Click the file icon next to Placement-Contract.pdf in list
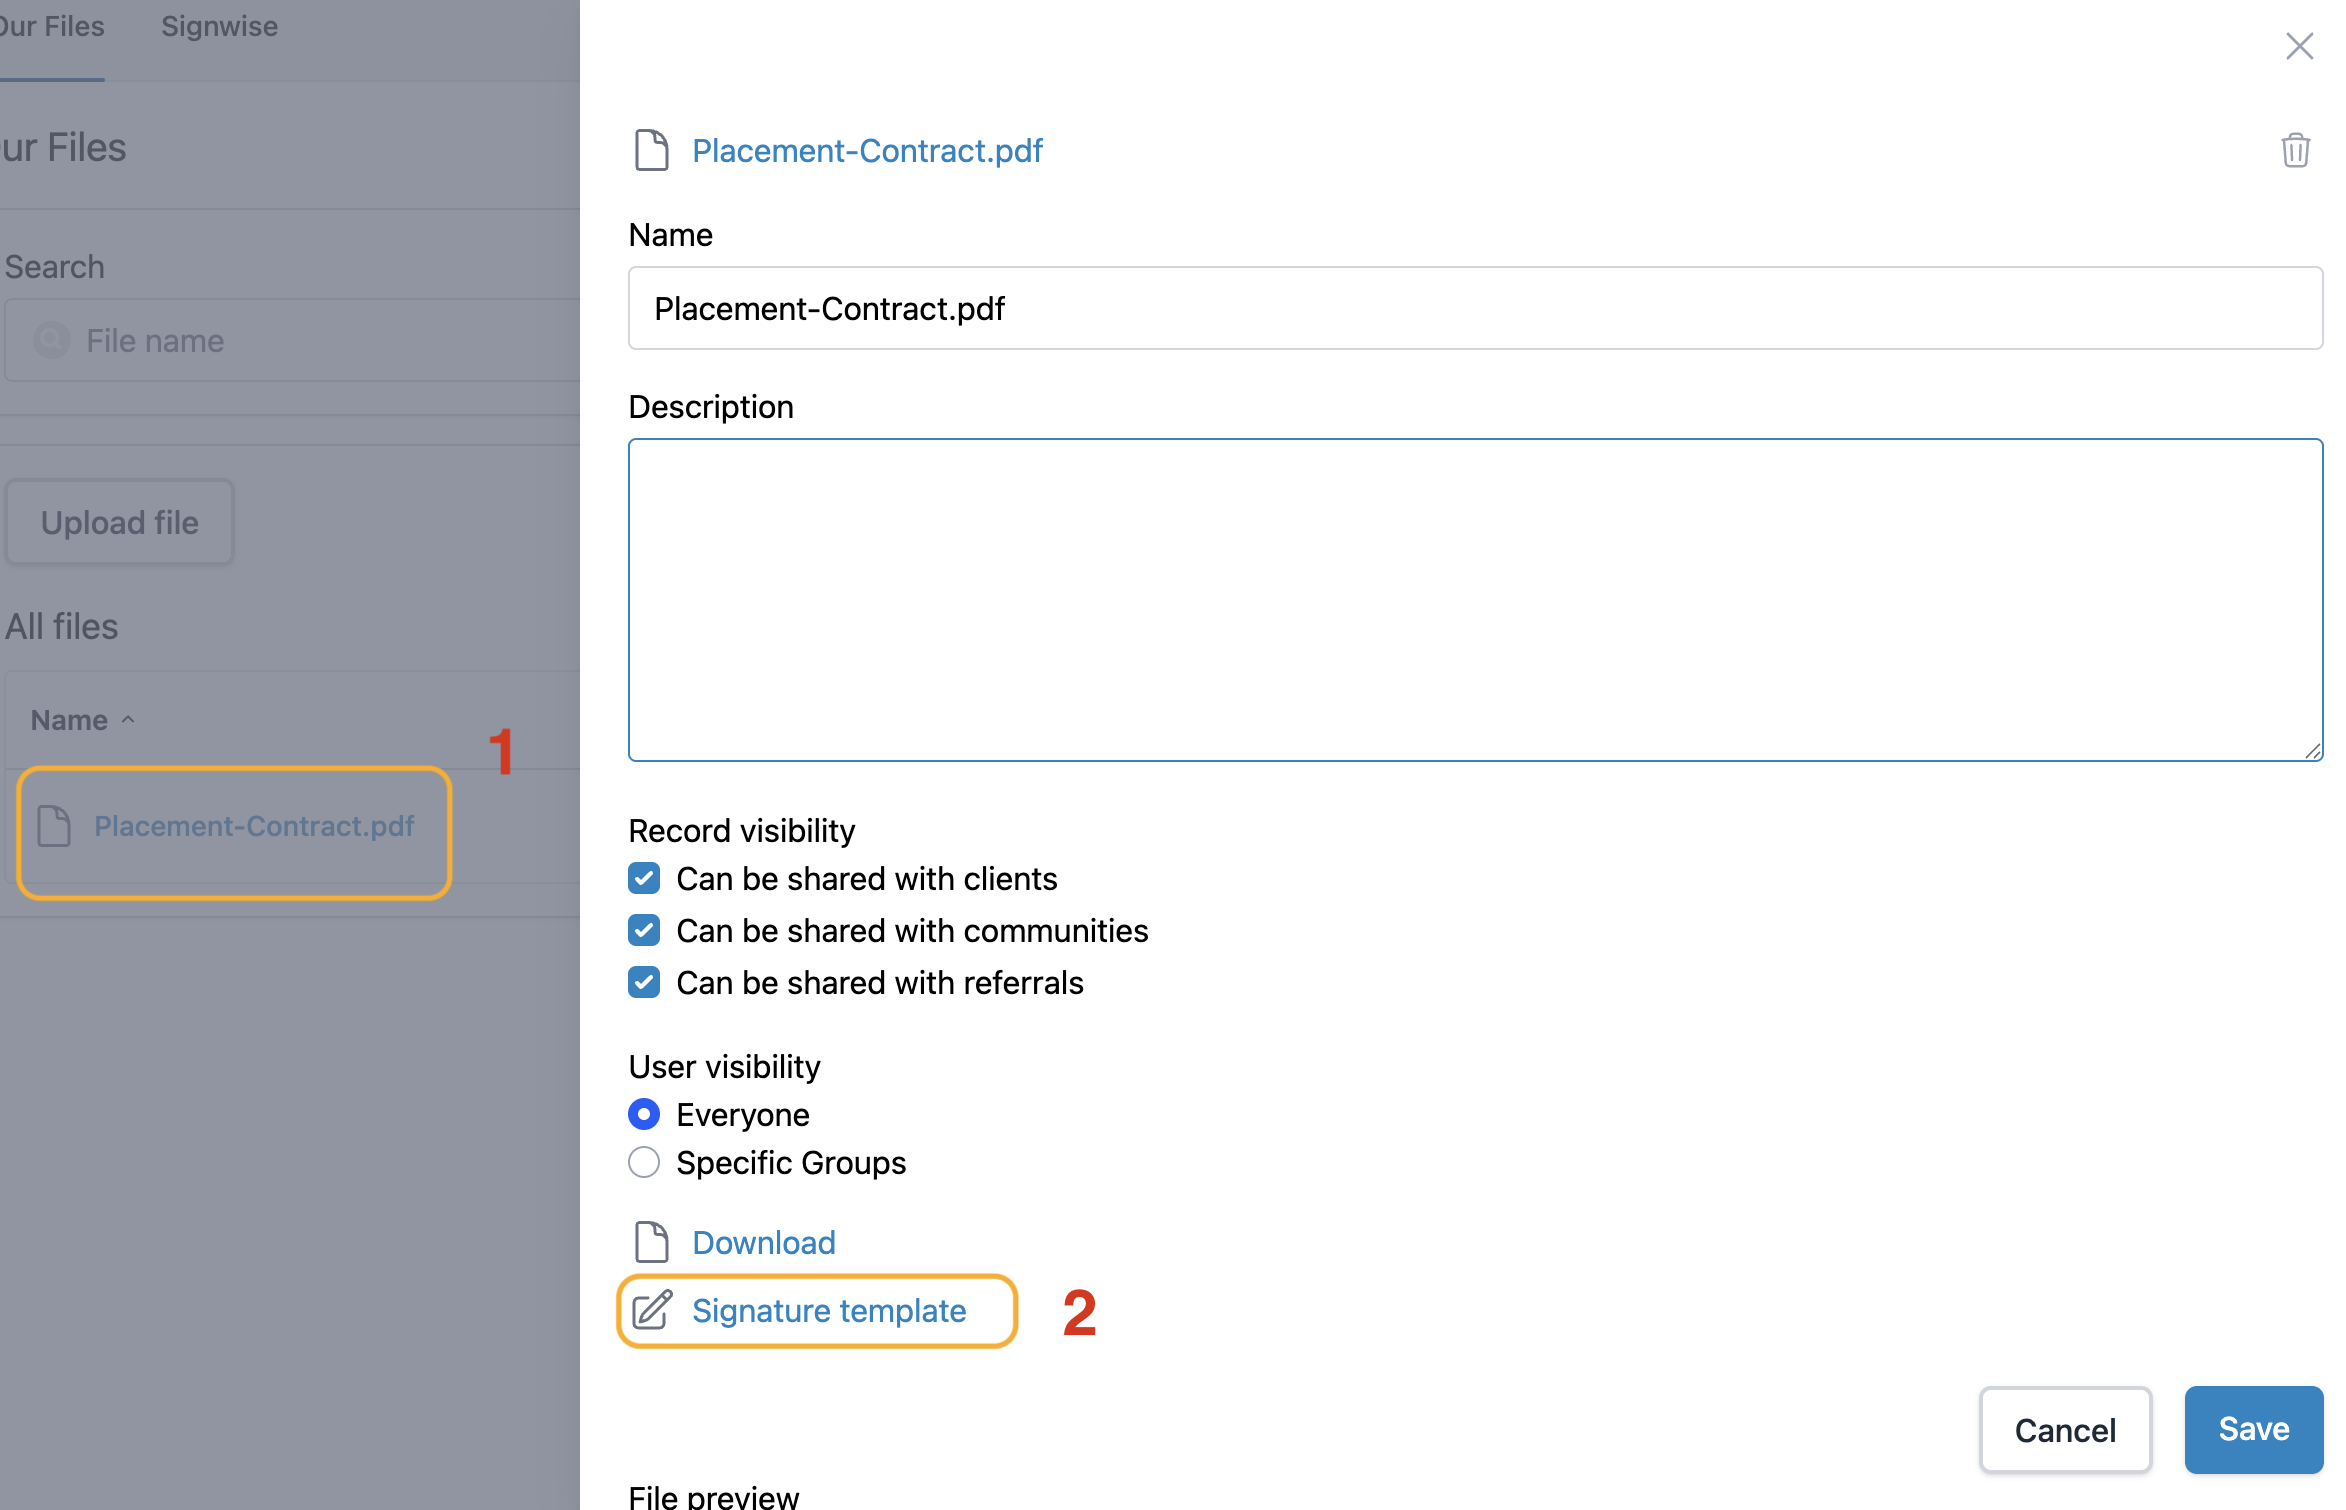The height and width of the screenshot is (1510, 2346). [54, 826]
